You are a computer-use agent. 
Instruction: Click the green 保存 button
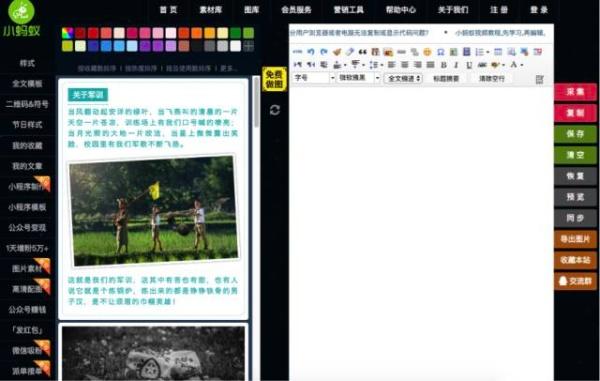pyautogui.click(x=575, y=134)
